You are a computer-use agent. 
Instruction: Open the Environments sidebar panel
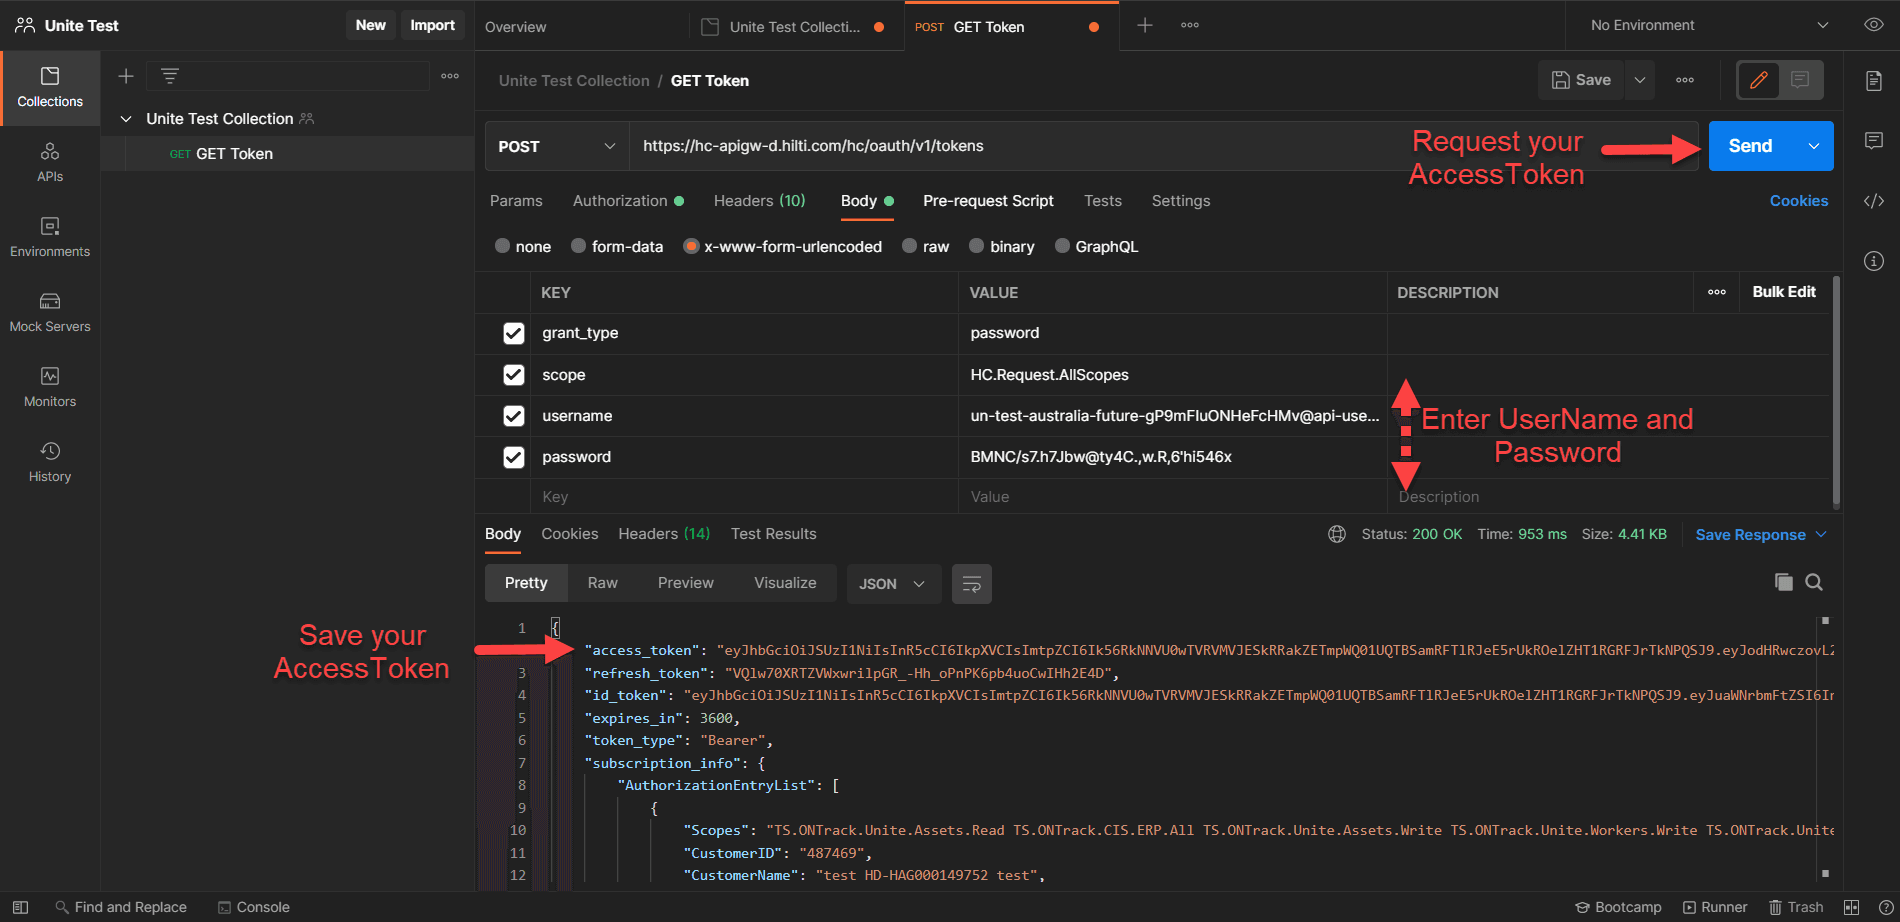pos(50,238)
